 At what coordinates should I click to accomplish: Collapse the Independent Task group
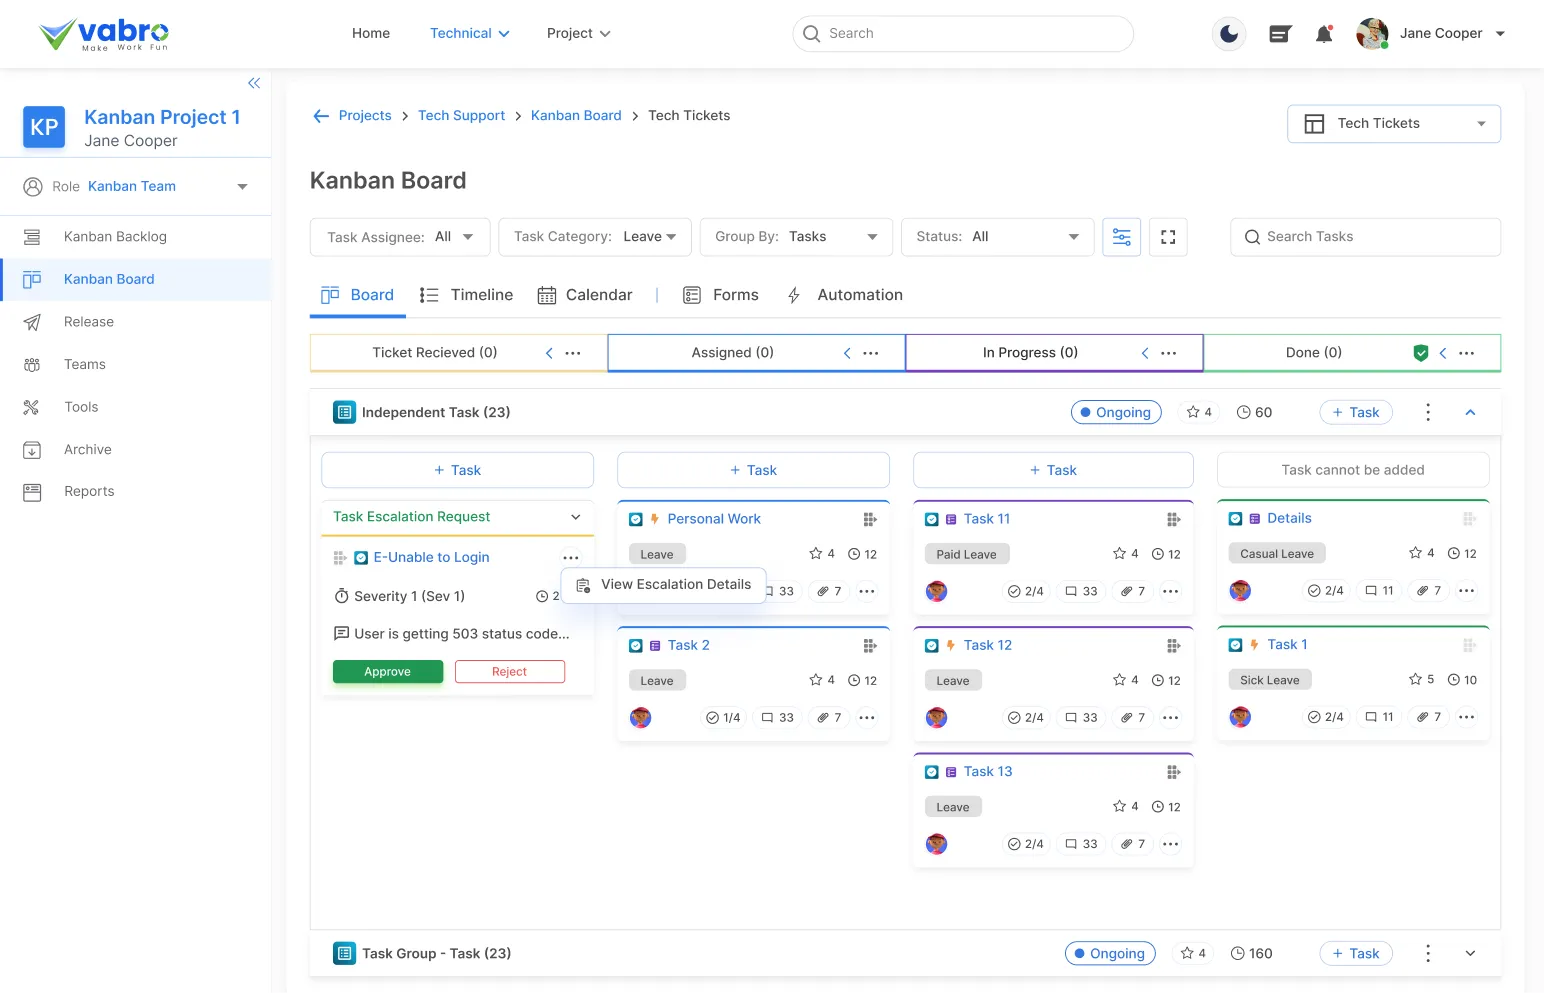coord(1470,412)
